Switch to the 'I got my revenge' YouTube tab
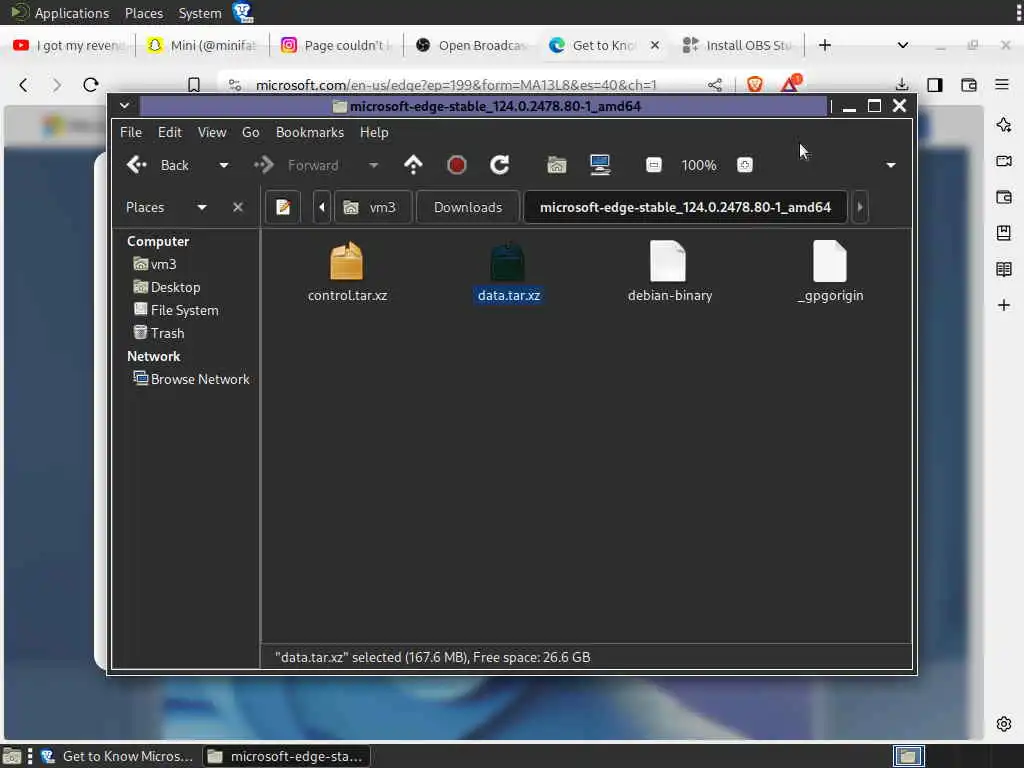1024x768 pixels. click(69, 45)
